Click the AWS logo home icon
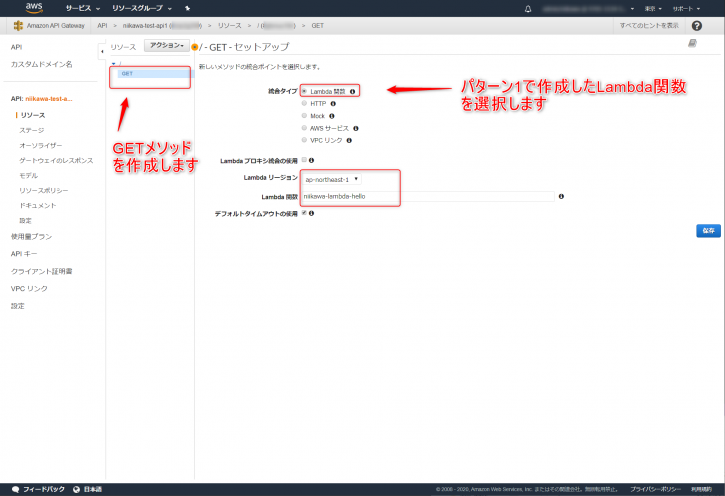The height and width of the screenshot is (496, 725). pyautogui.click(x=34, y=7)
